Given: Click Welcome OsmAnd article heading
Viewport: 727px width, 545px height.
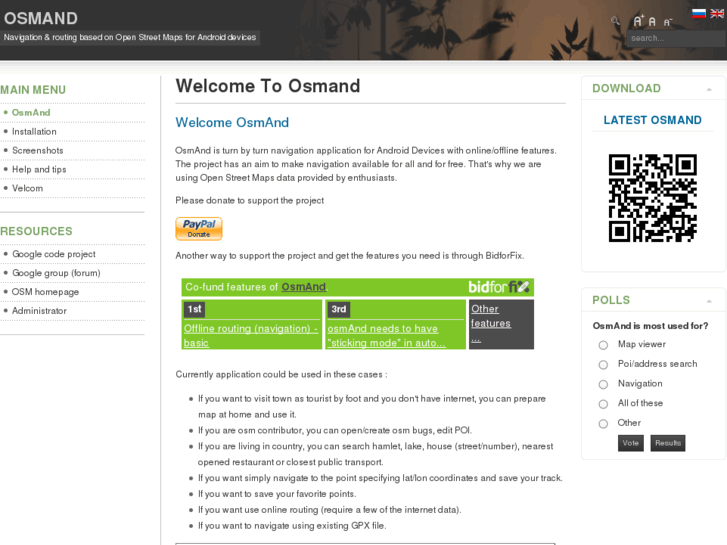Looking at the screenshot, I should (x=232, y=122).
